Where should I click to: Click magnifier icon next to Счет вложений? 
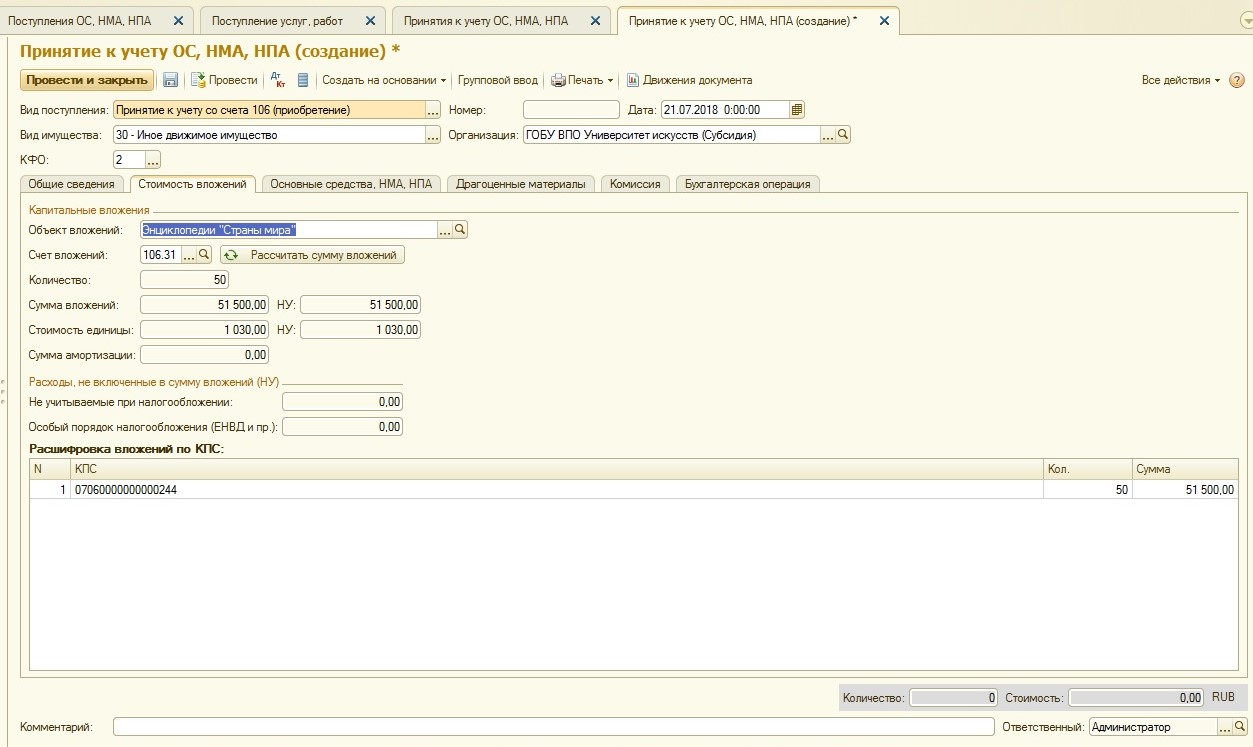coord(204,255)
